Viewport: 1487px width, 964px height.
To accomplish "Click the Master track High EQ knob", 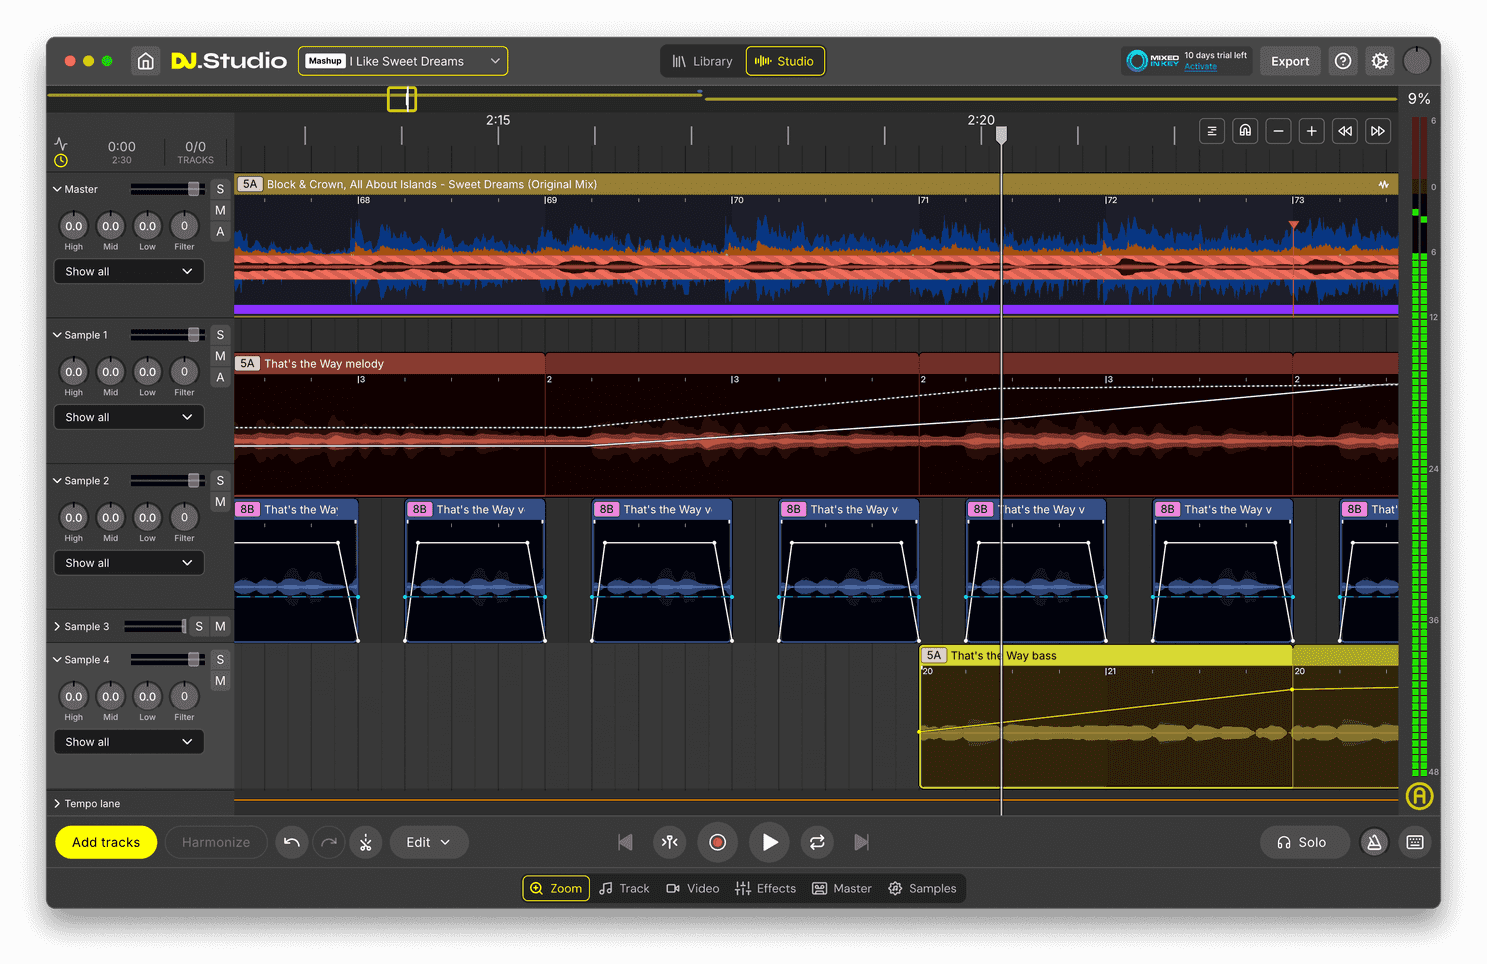I will [x=74, y=226].
